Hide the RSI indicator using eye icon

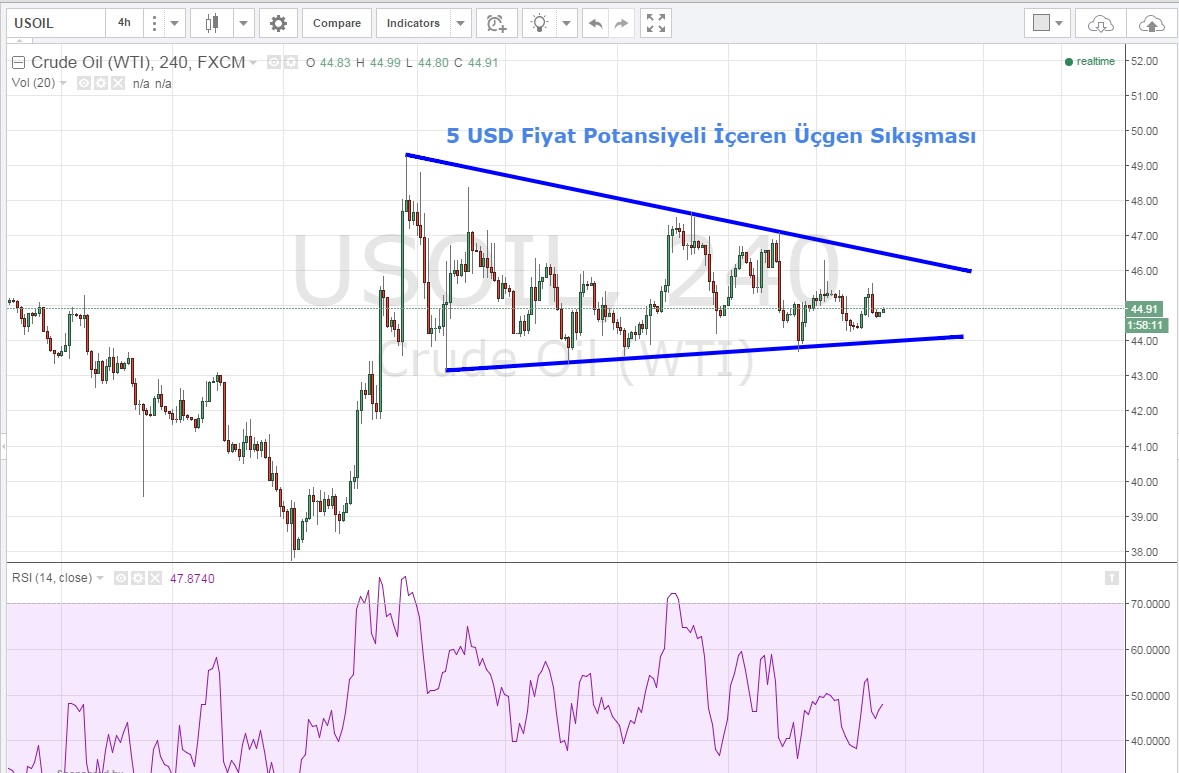click(120, 578)
